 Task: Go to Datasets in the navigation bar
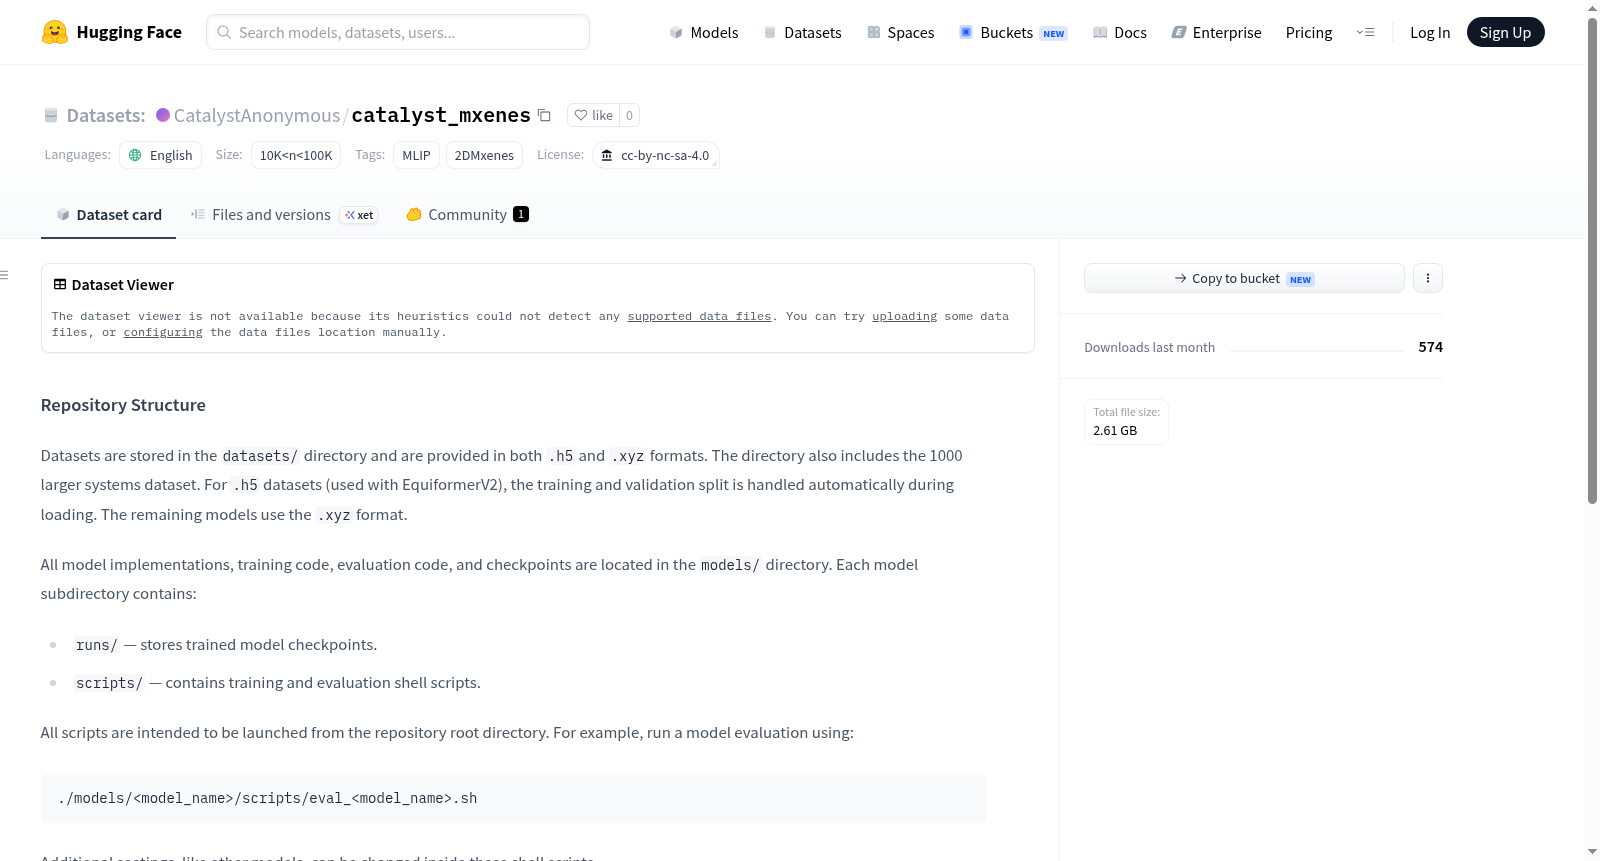803,33
